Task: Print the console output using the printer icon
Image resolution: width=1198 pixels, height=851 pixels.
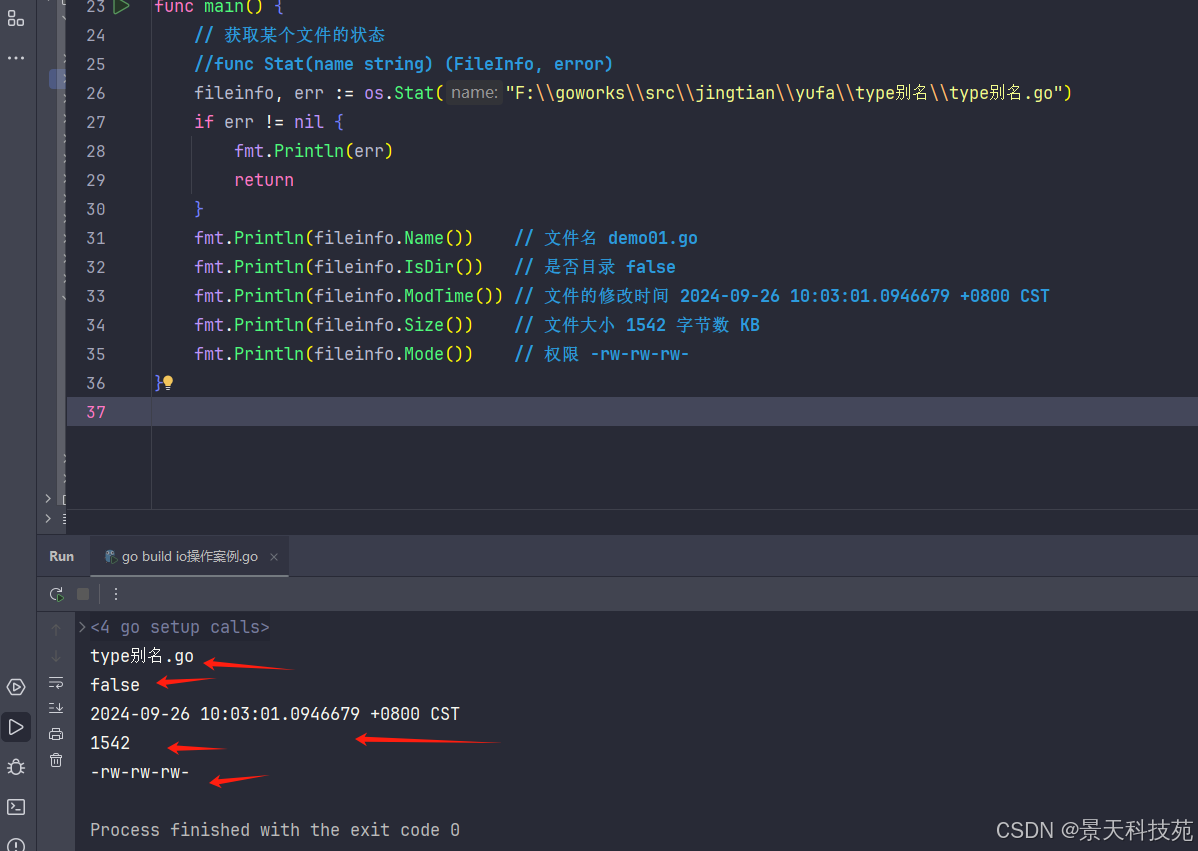Action: coord(56,734)
